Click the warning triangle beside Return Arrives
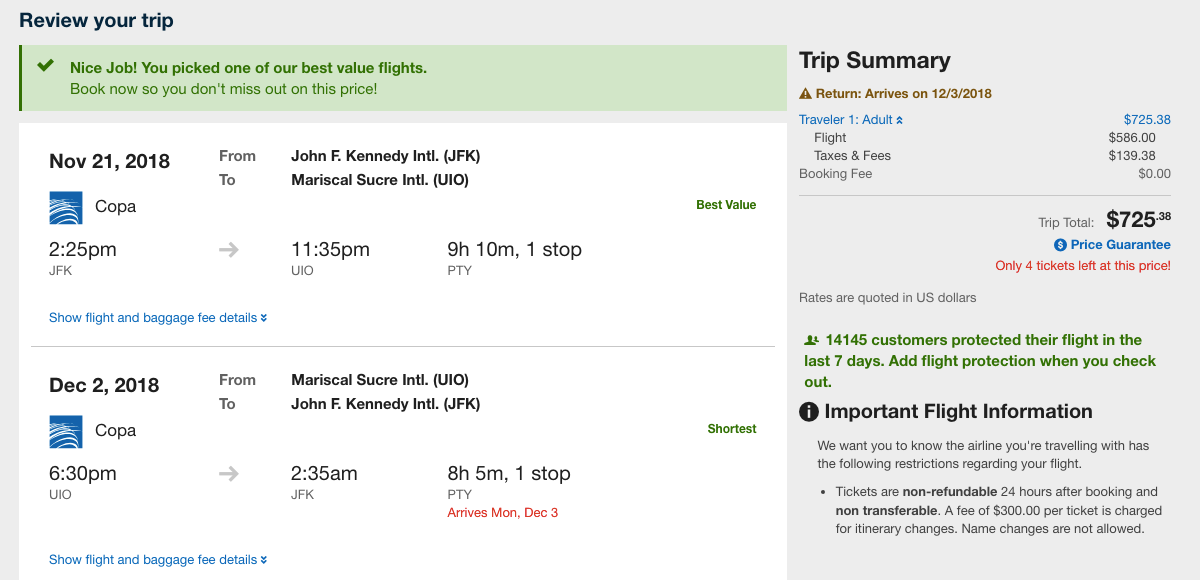This screenshot has width=1200, height=580. pos(806,94)
